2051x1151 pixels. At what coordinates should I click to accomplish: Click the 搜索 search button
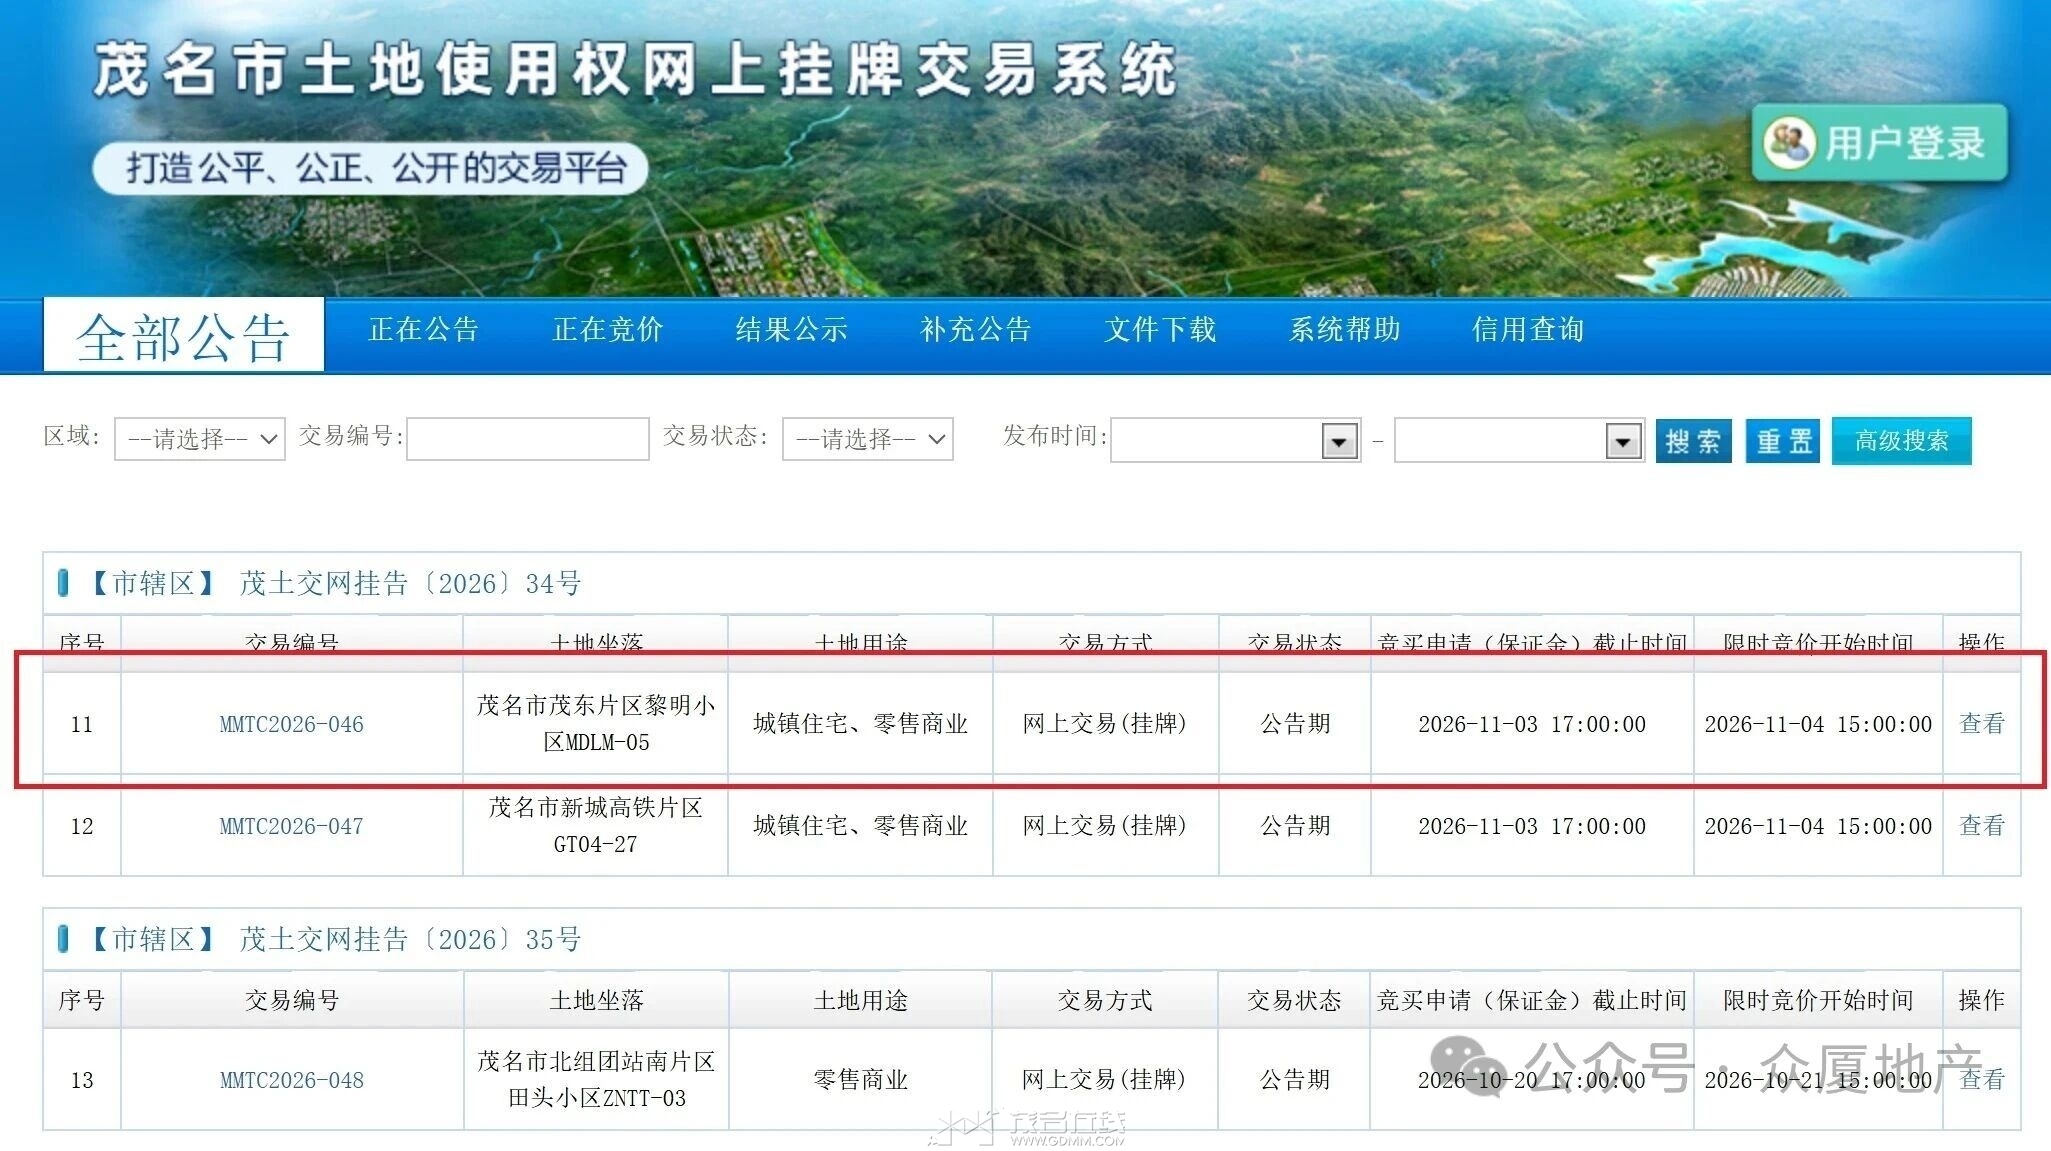click(x=1693, y=440)
